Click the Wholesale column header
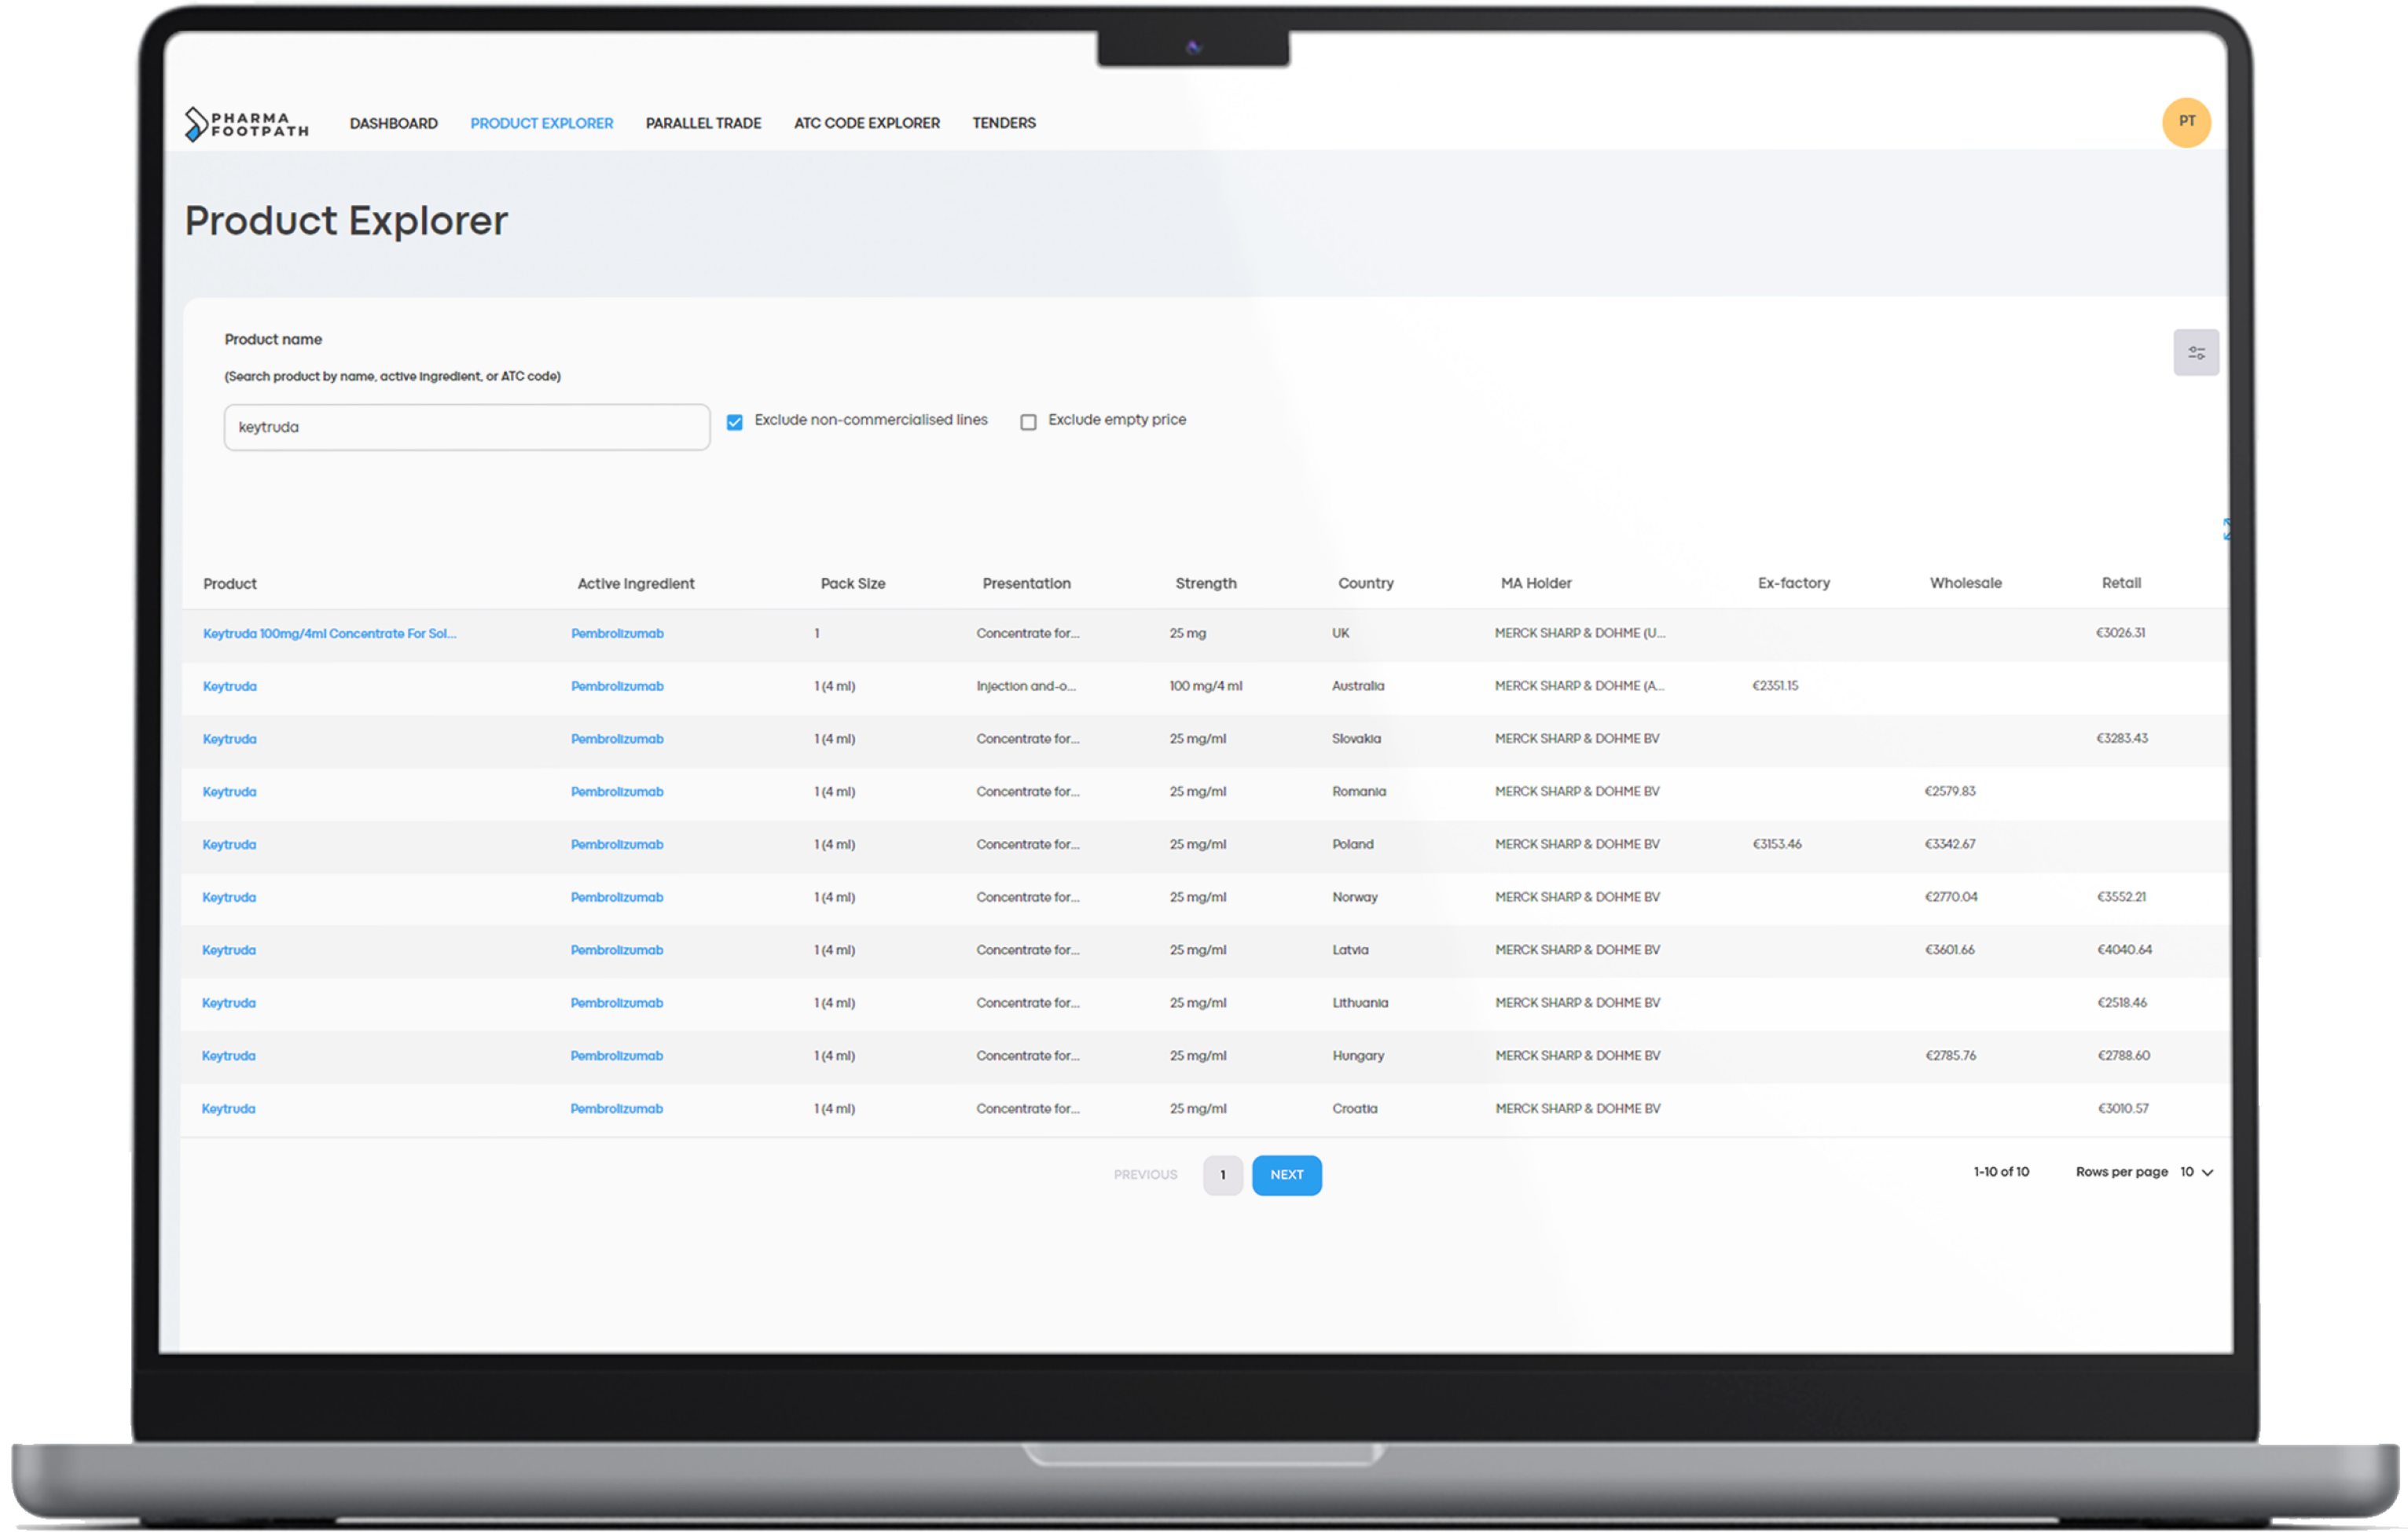 [x=1966, y=583]
